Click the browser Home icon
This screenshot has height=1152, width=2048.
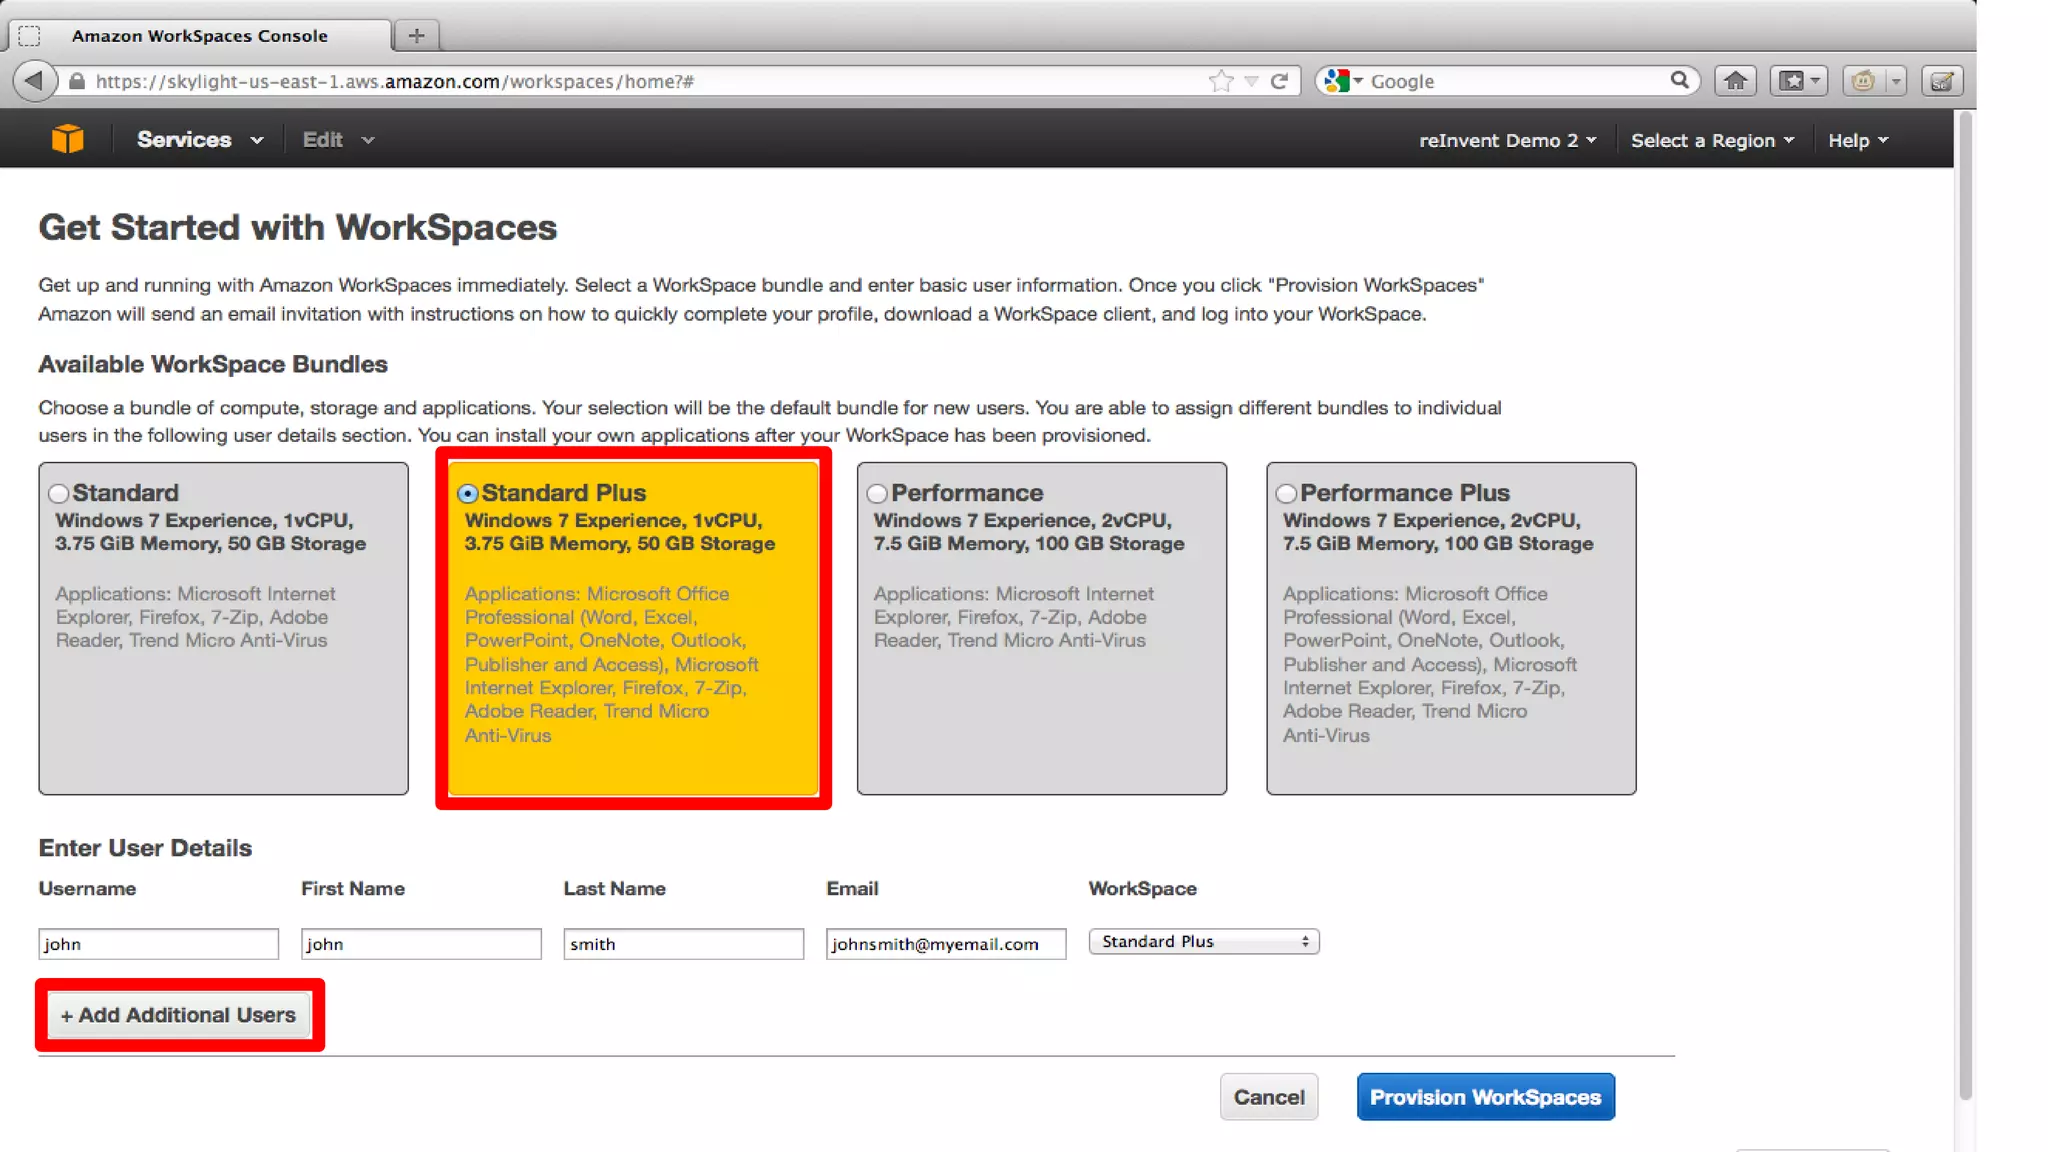coord(1735,81)
